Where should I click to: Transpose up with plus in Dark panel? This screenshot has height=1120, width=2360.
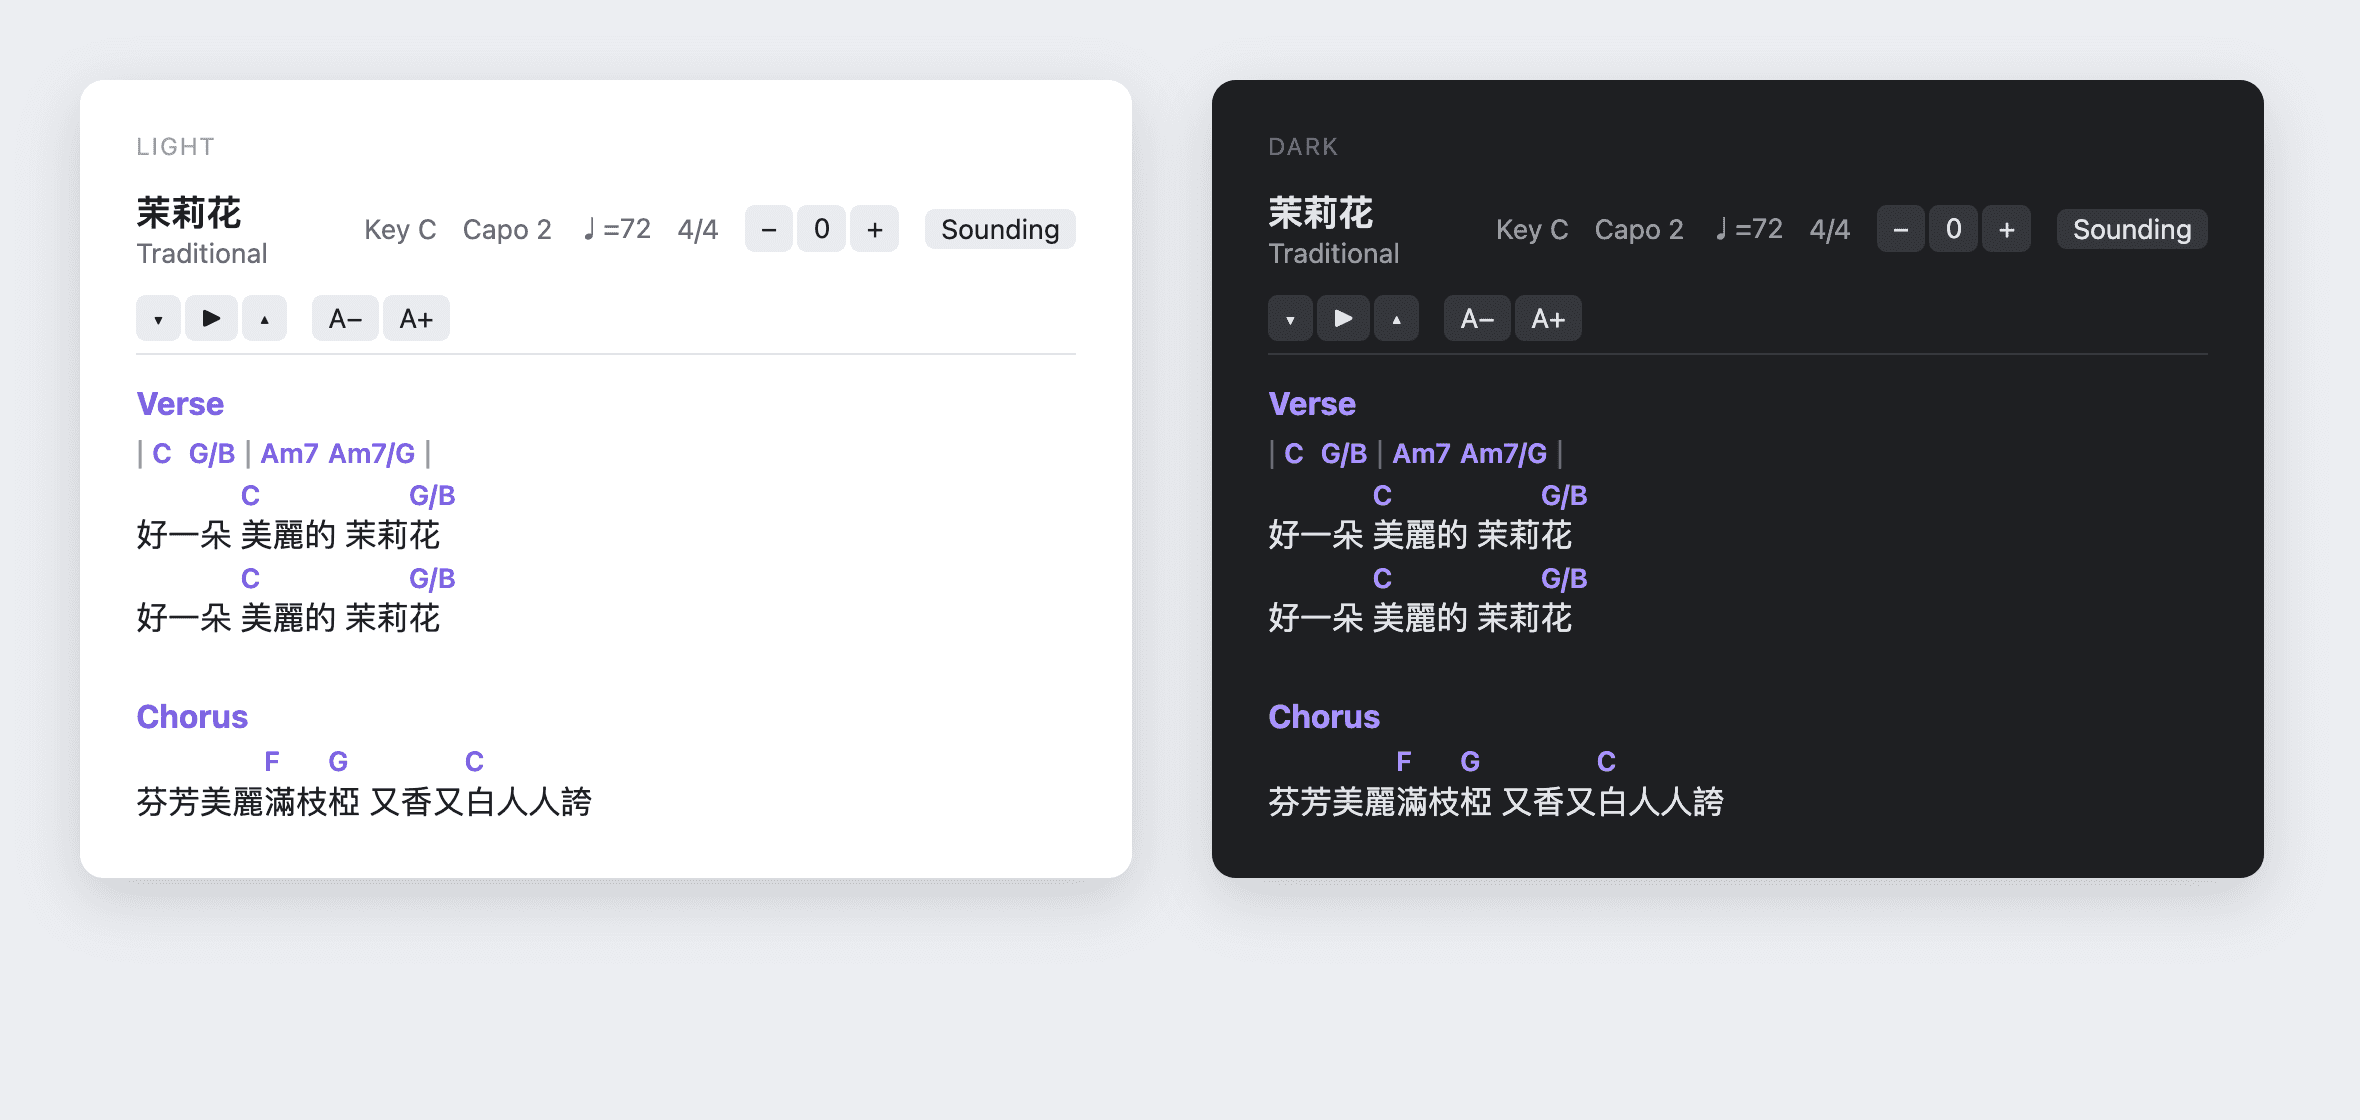pyautogui.click(x=2007, y=229)
